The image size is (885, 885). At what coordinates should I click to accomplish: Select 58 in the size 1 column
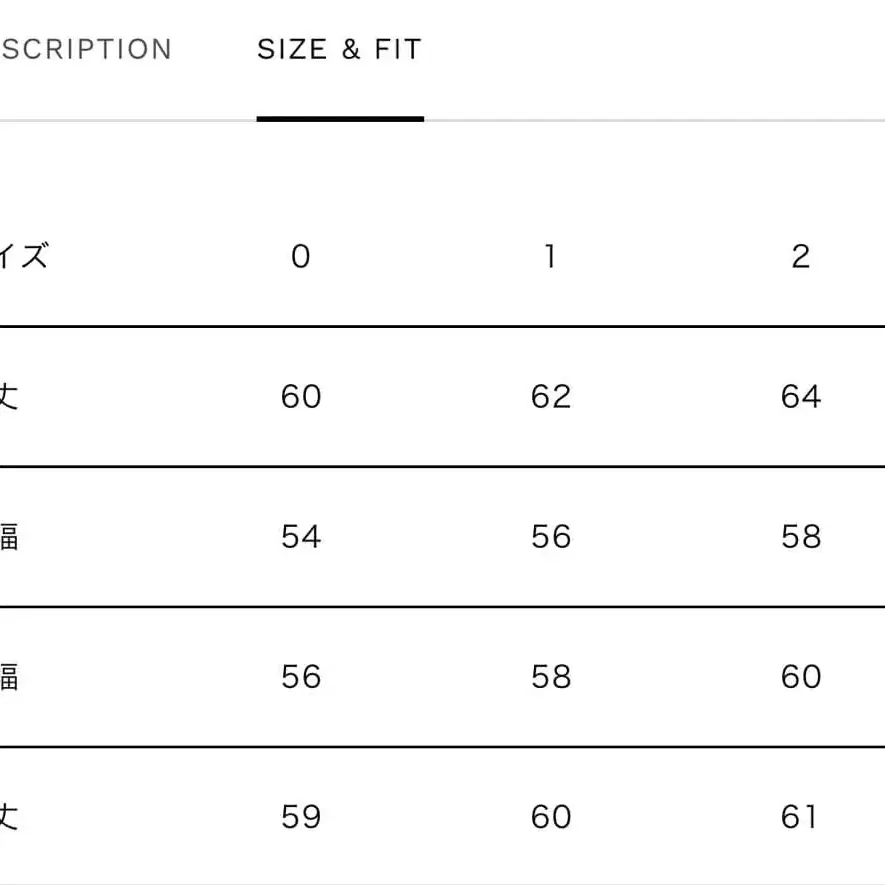(x=550, y=677)
